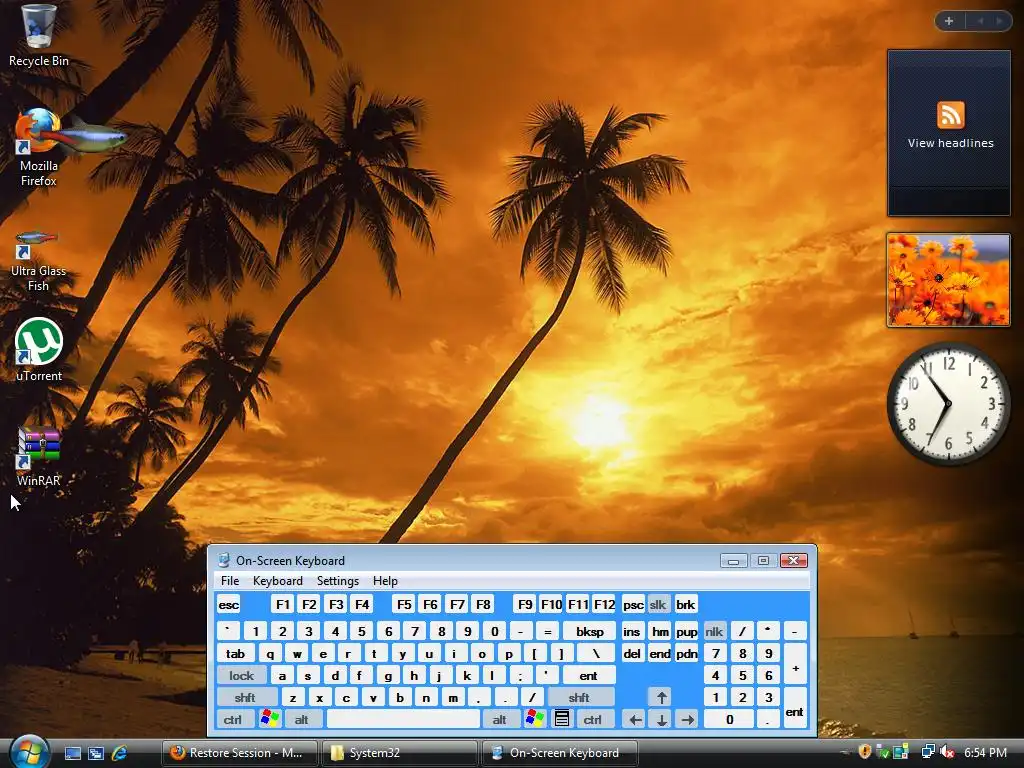Click the right arrow key on keyboard
This screenshot has width=1024, height=768.
pos(688,720)
